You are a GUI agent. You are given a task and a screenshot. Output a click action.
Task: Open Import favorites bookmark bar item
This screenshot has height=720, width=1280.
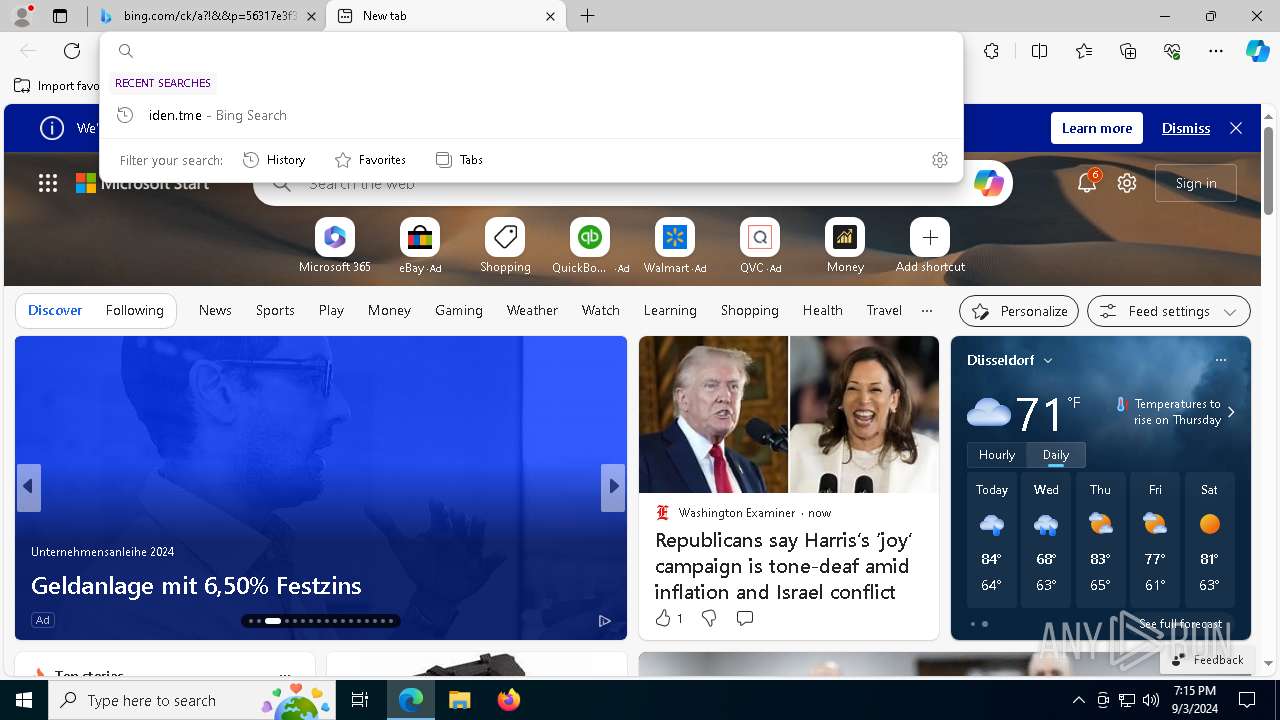57,86
